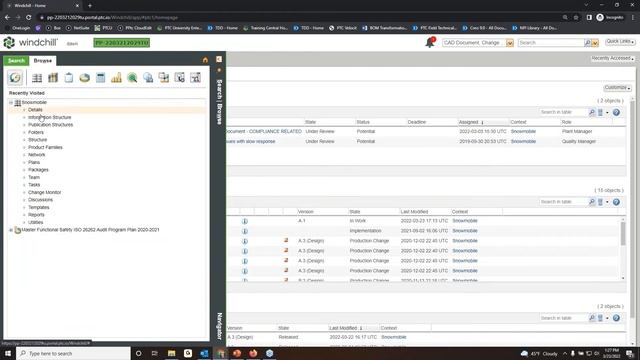Focus Search in table field of the 15 objects table

[x=563, y=202]
